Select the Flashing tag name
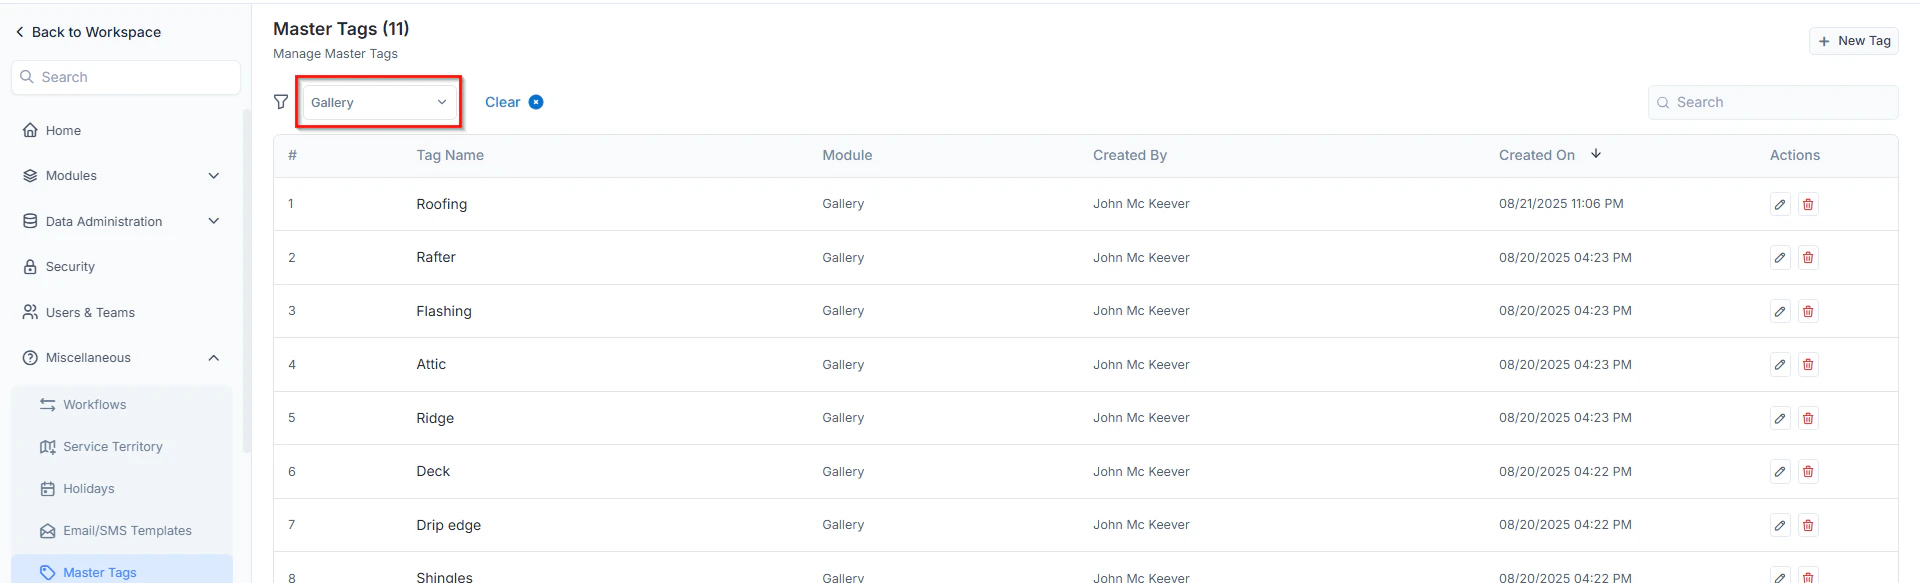Screen dimensions: 1920x583 pos(444,311)
